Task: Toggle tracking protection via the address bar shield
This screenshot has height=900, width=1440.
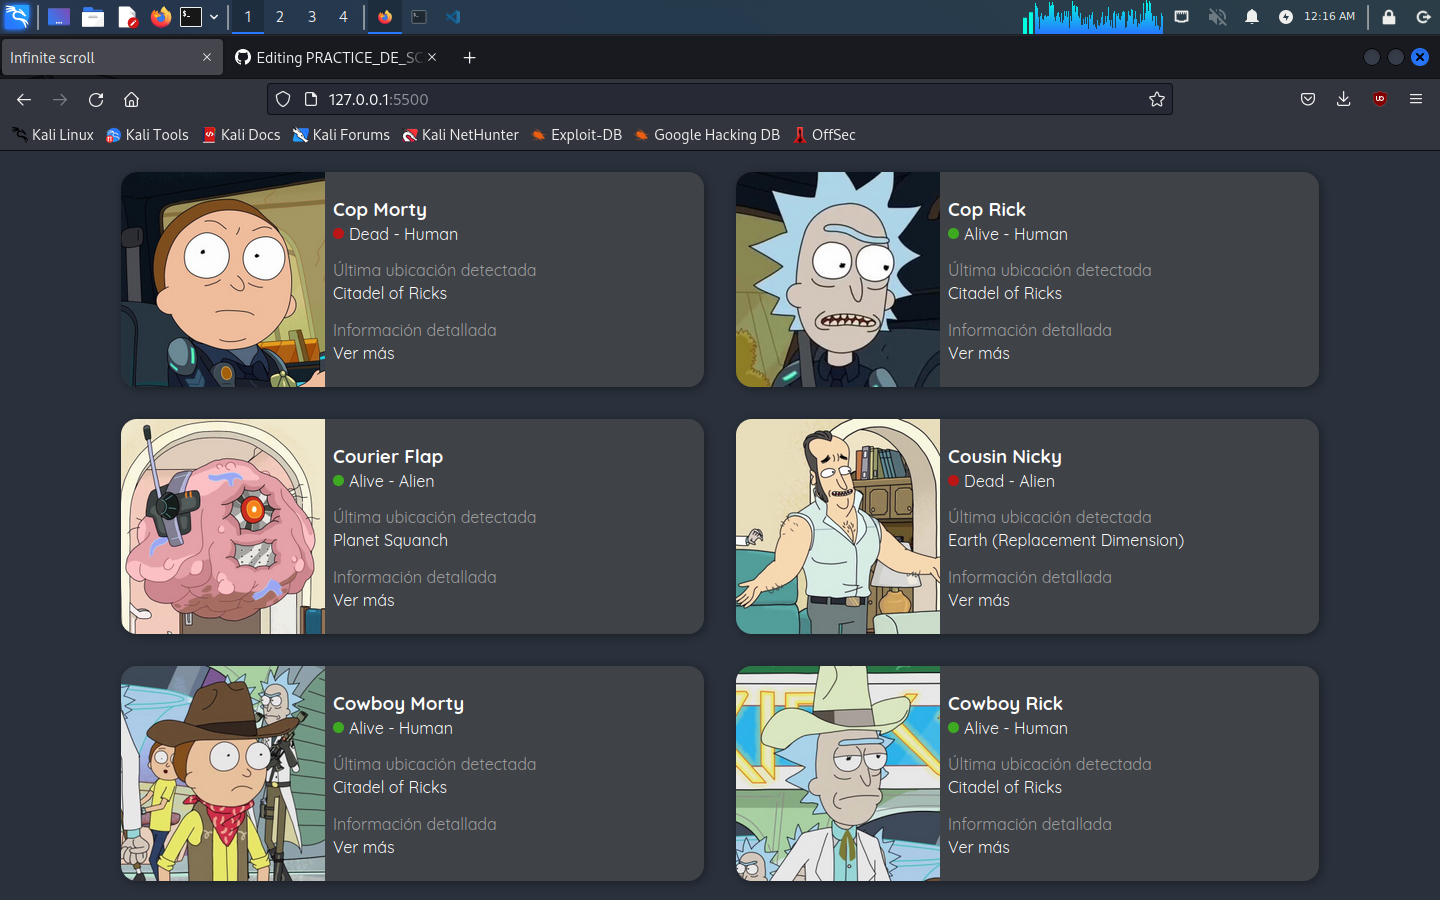Action: pyautogui.click(x=283, y=99)
